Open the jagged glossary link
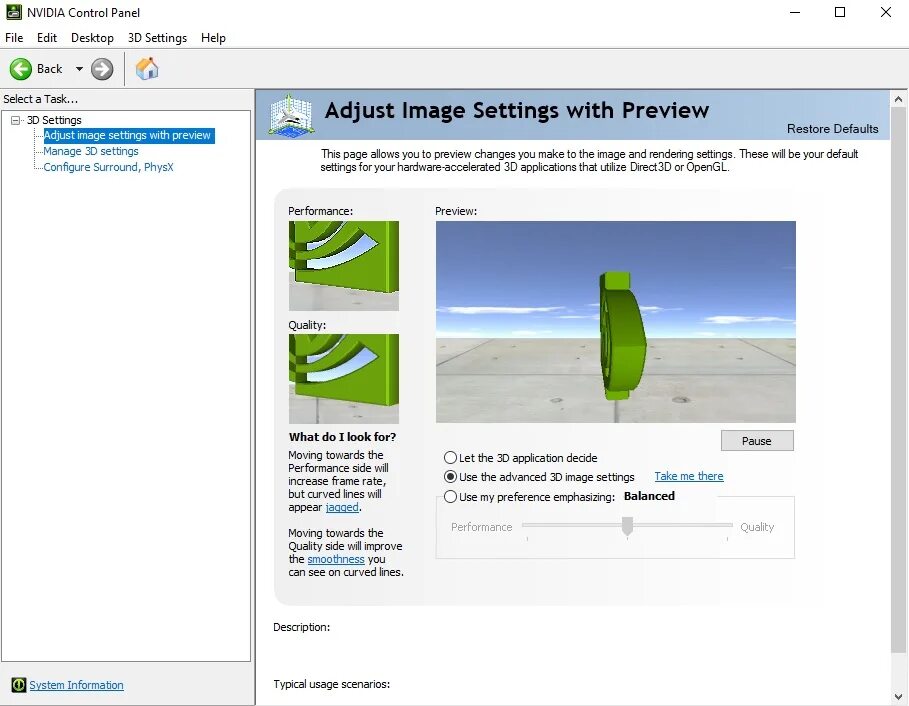Image resolution: width=909 pixels, height=706 pixels. 342,507
